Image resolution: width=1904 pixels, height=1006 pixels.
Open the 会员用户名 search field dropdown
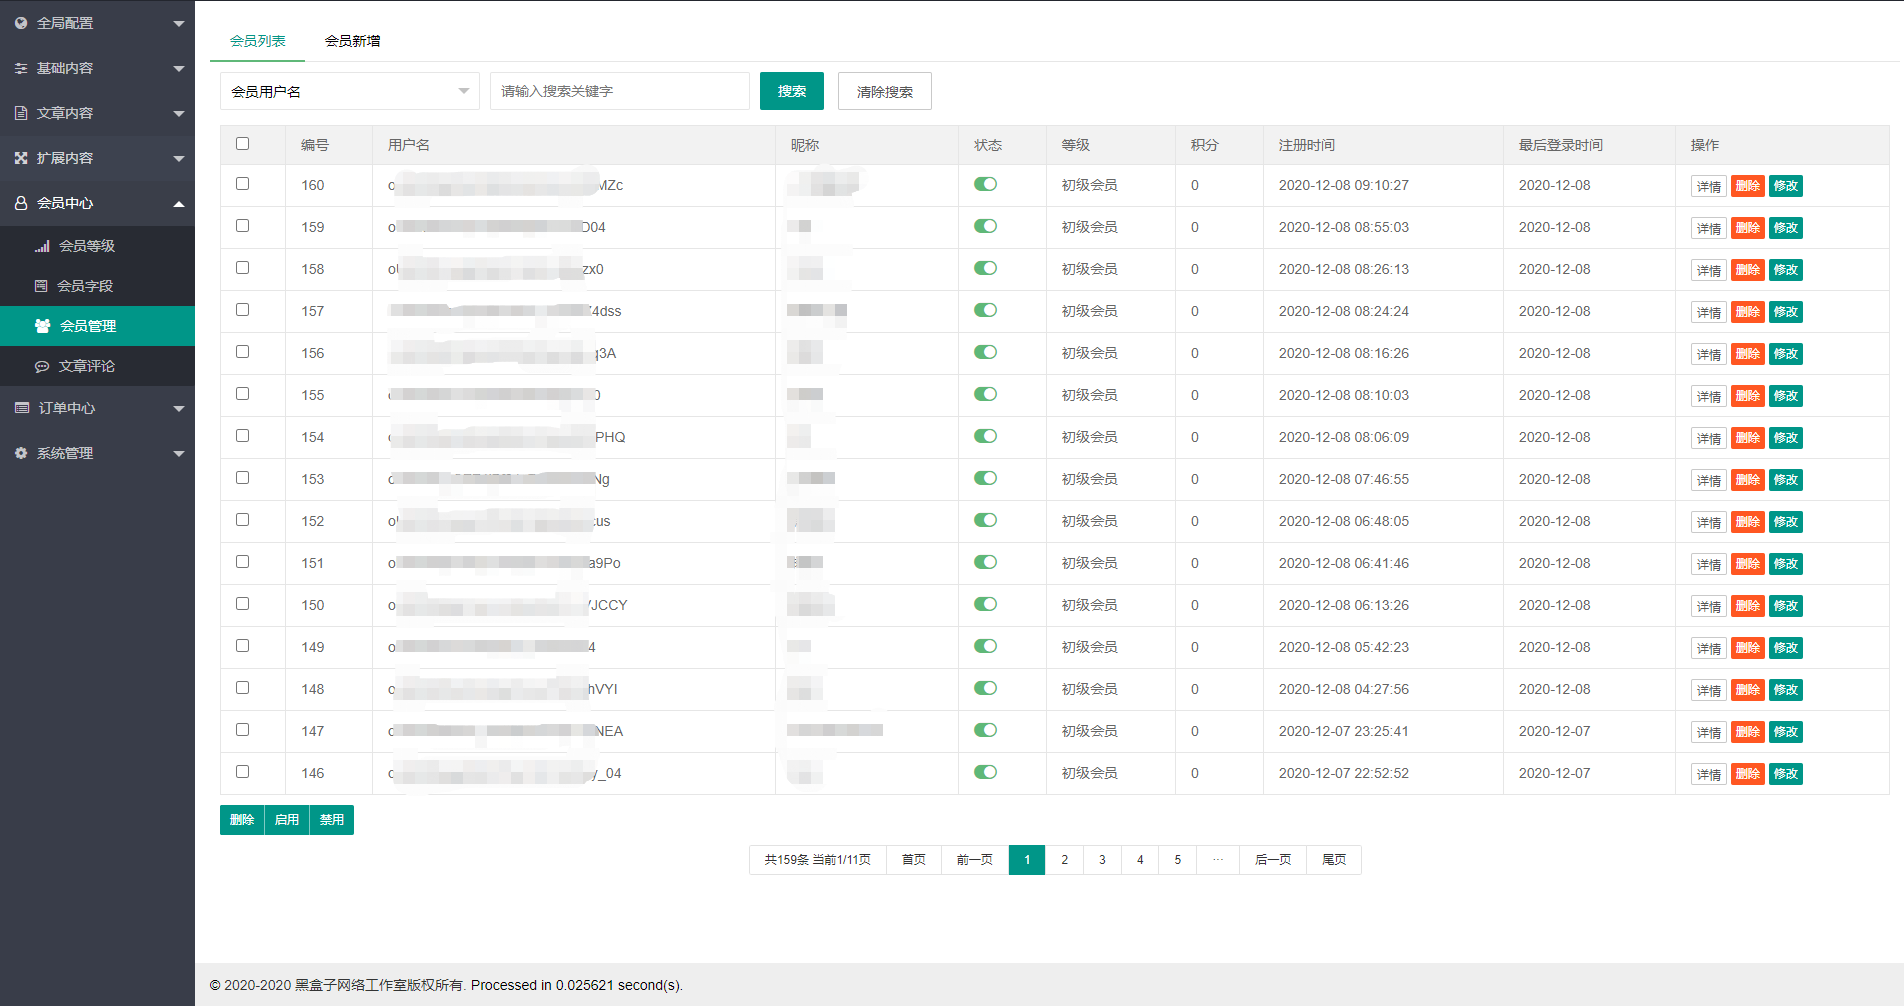coord(350,91)
